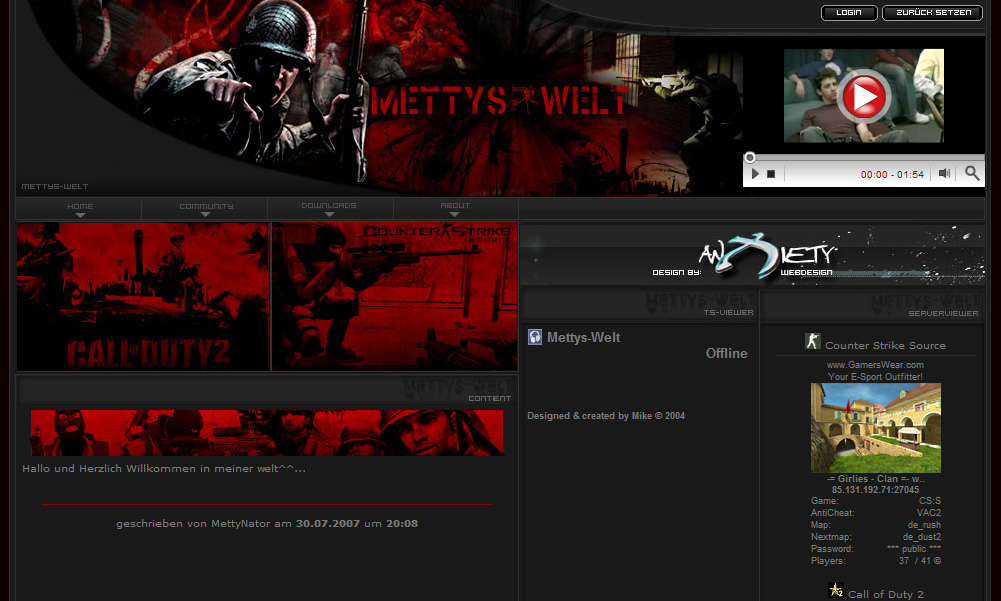Click the post date 30.07.2007

(327, 524)
